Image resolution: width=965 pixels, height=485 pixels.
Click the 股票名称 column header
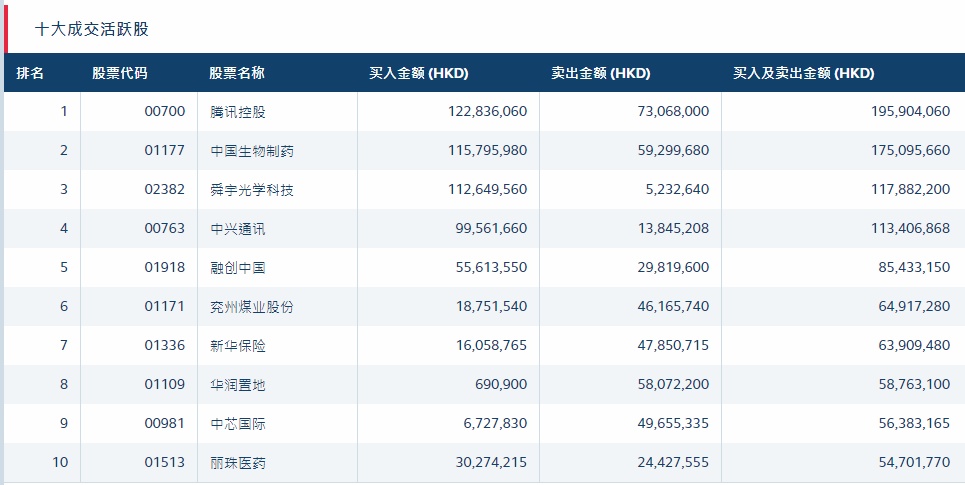(x=237, y=73)
